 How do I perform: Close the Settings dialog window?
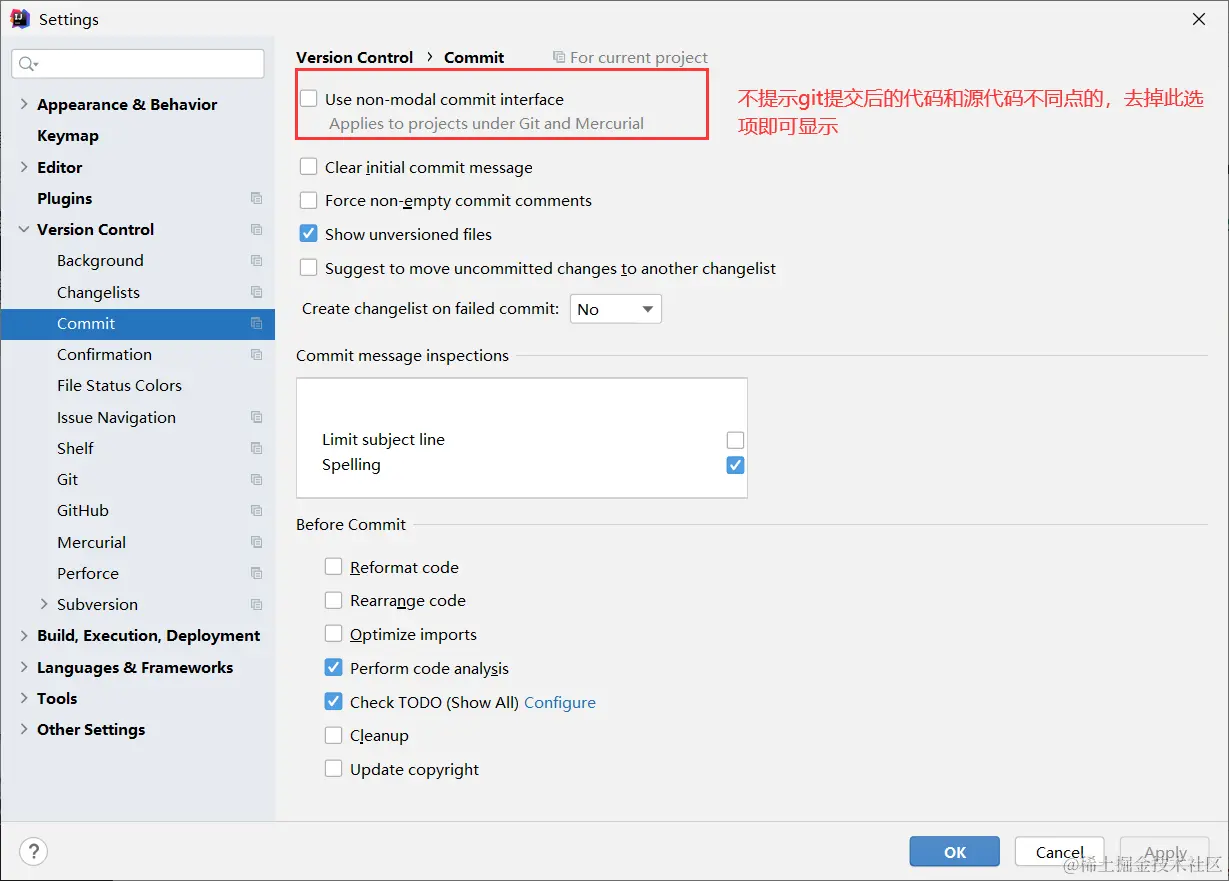[x=1198, y=19]
